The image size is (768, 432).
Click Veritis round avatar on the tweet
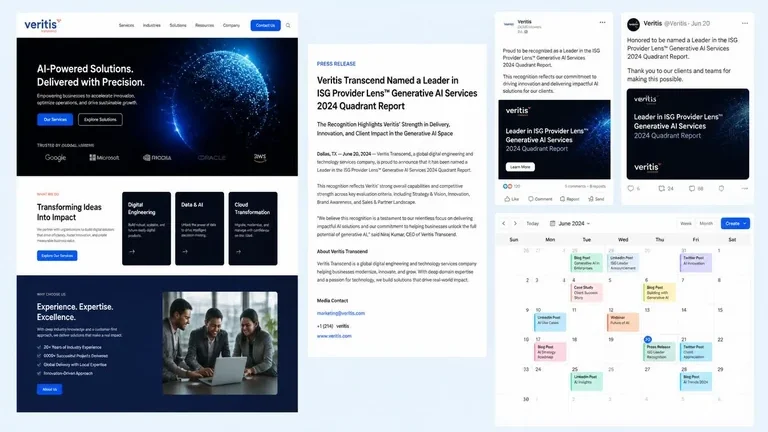coord(633,24)
